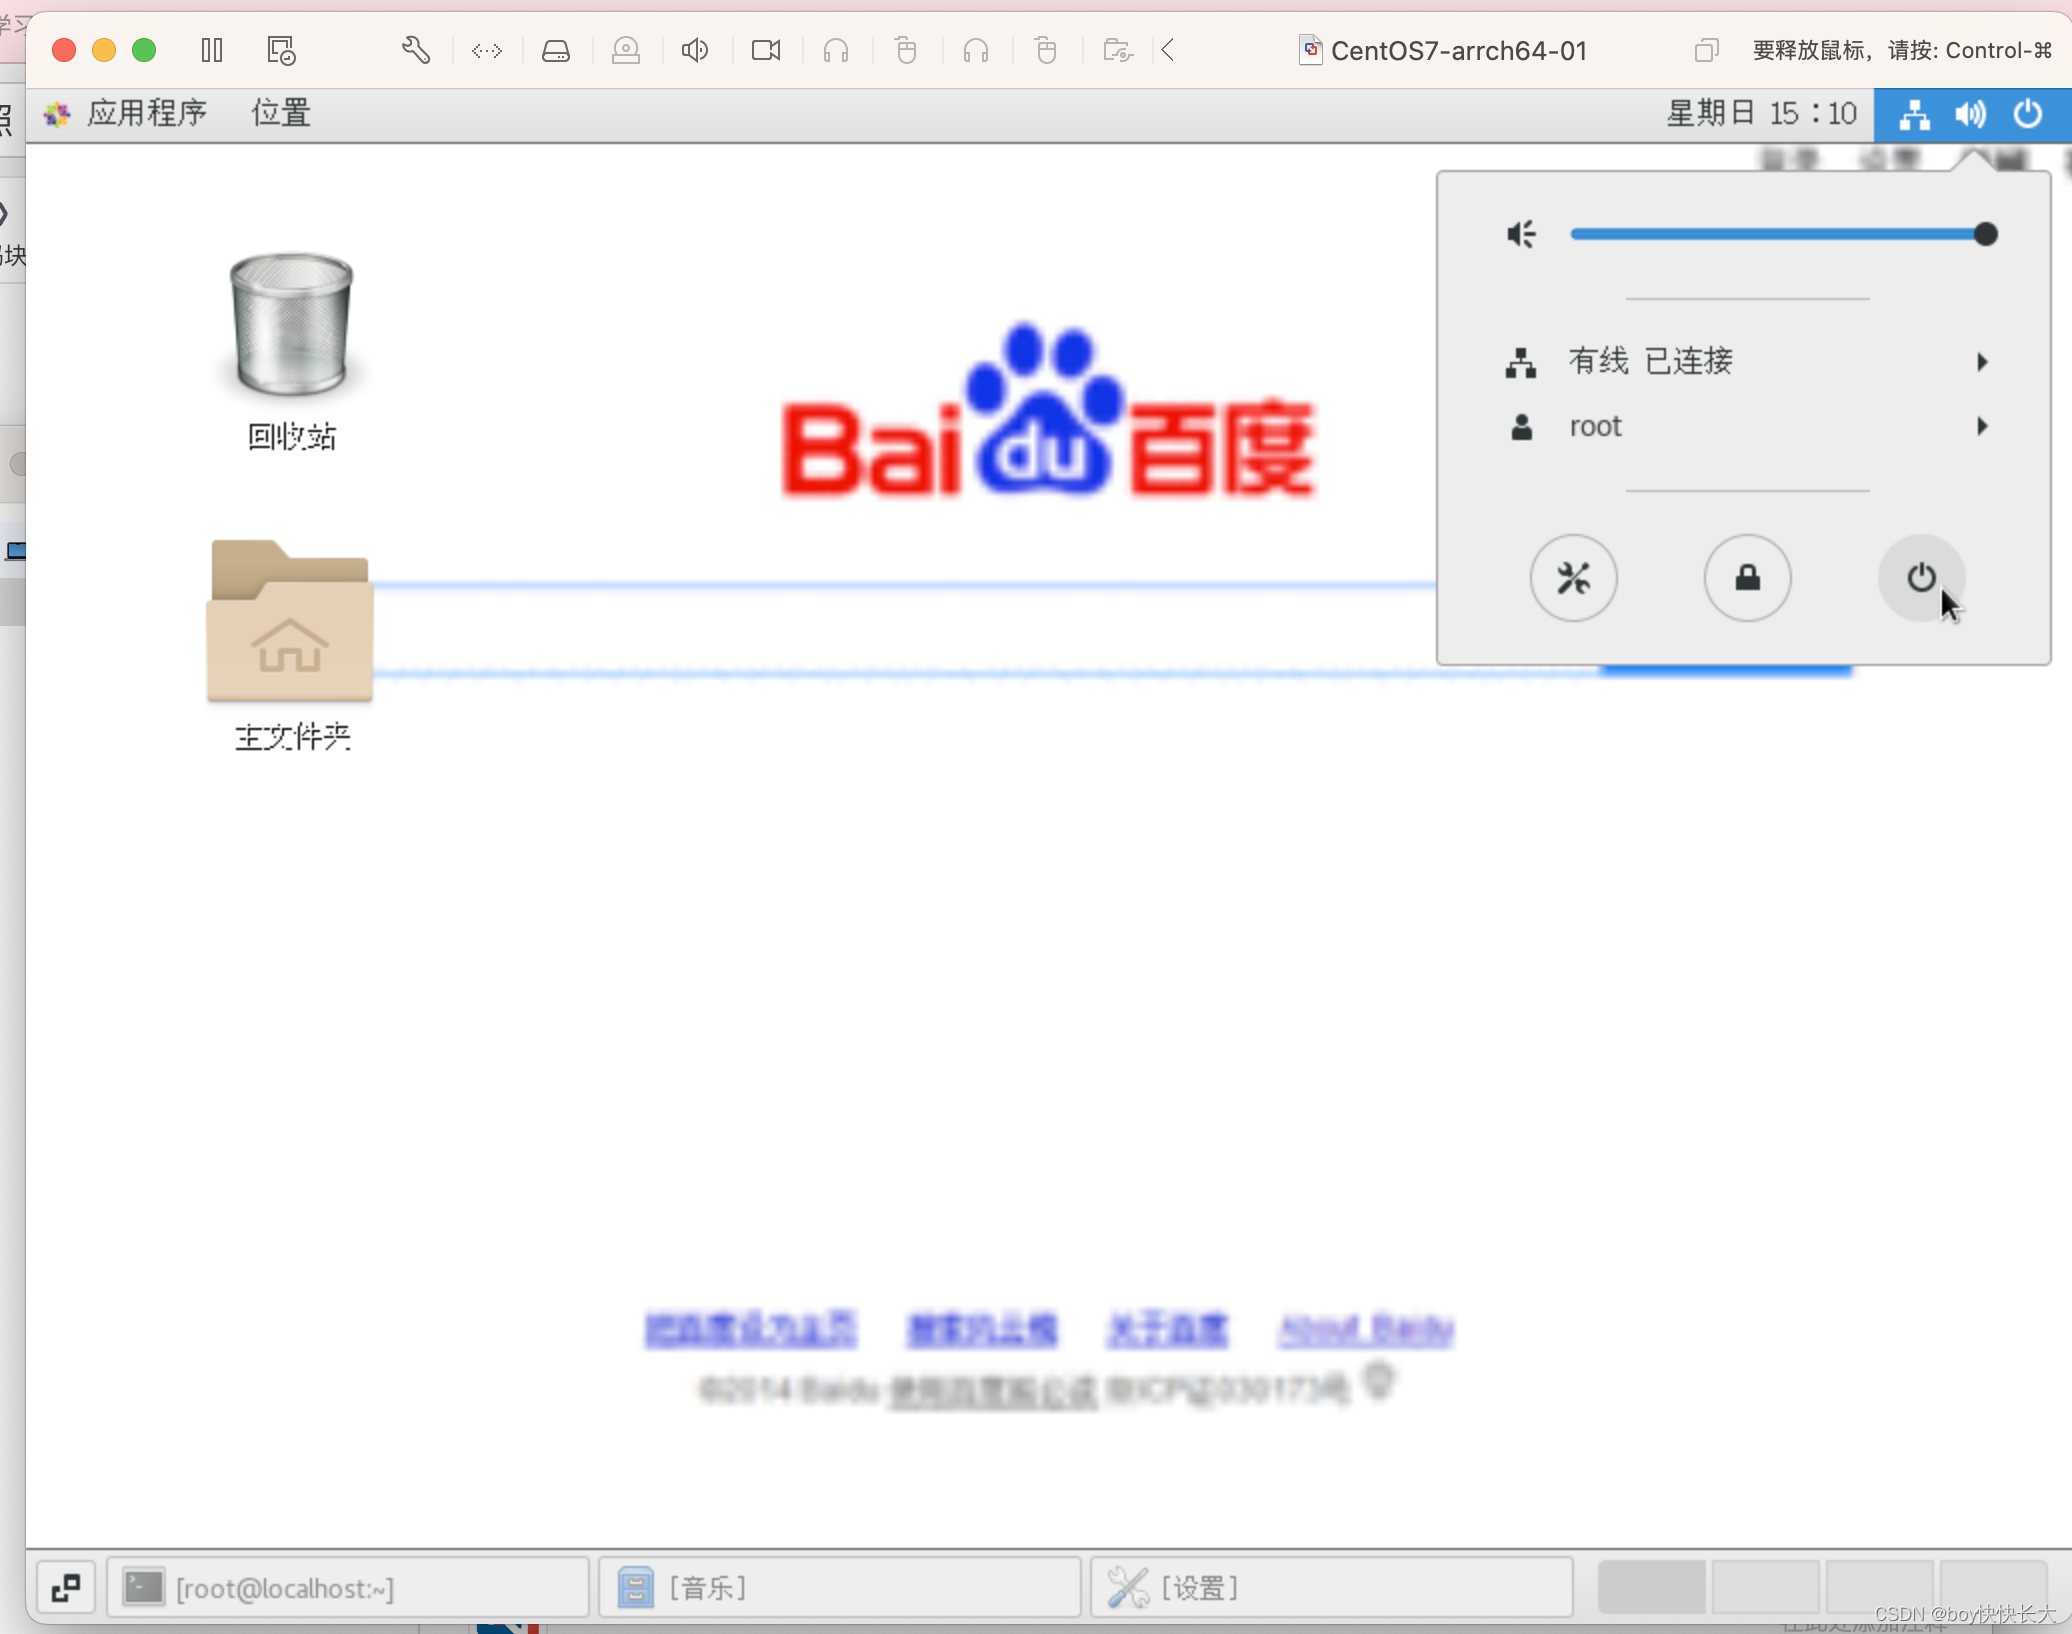Viewport: 2072px width, 1634px height.
Task: Click the network icon in top panel
Action: point(1914,115)
